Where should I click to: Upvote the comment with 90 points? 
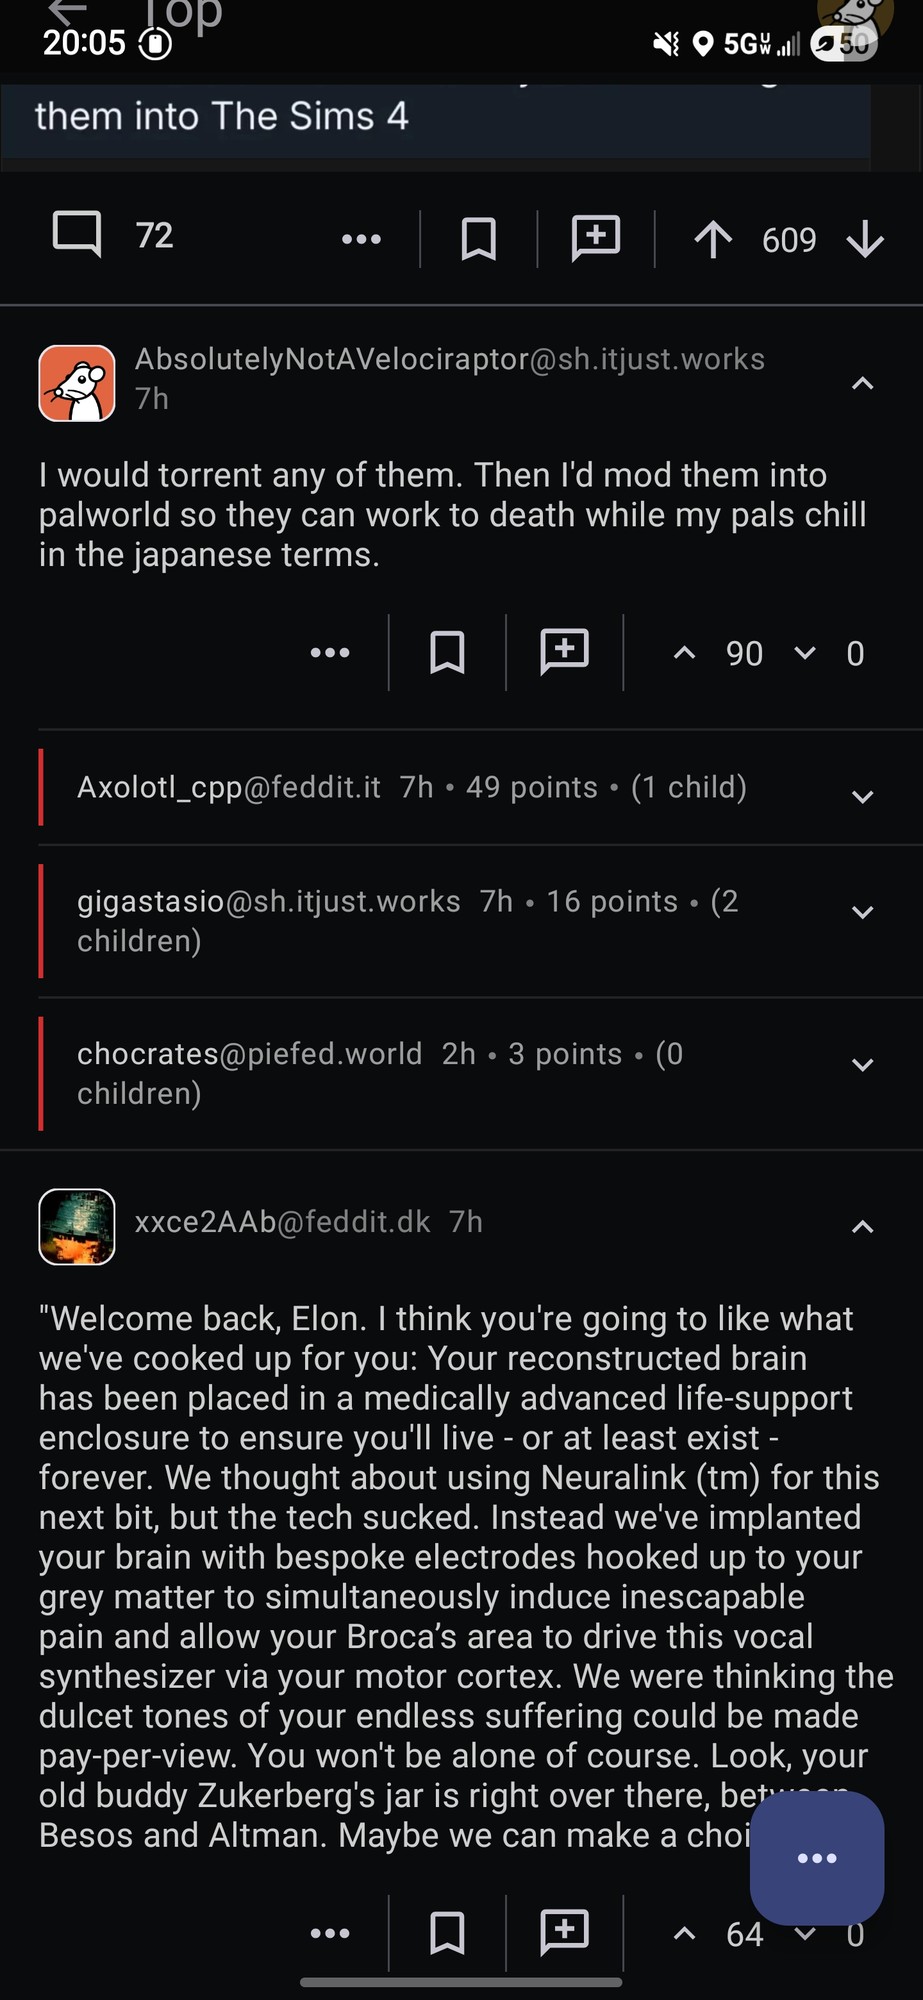[x=685, y=653]
